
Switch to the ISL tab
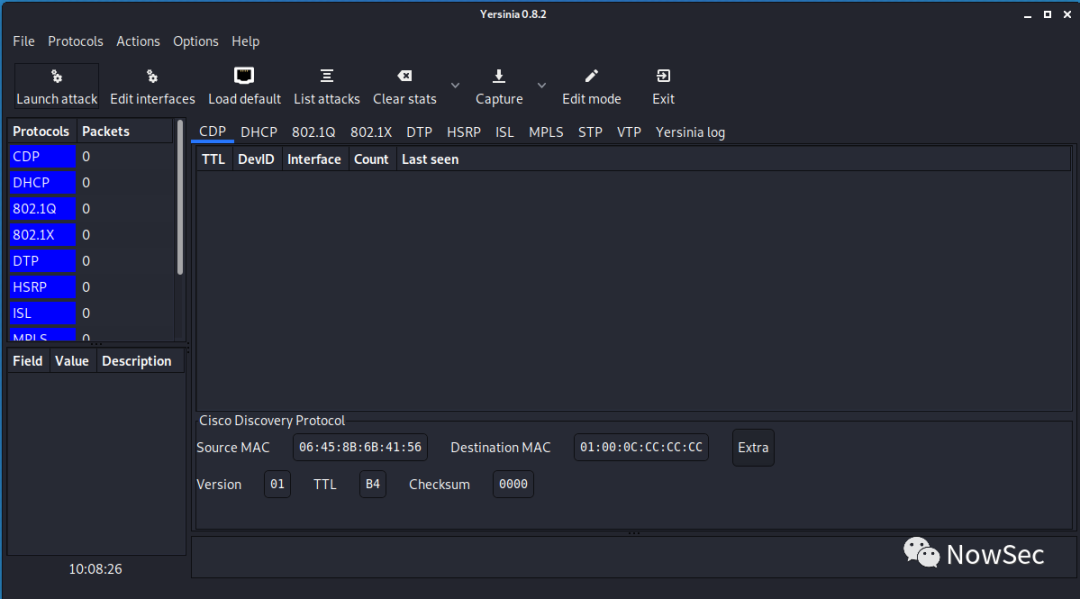pyautogui.click(x=504, y=132)
